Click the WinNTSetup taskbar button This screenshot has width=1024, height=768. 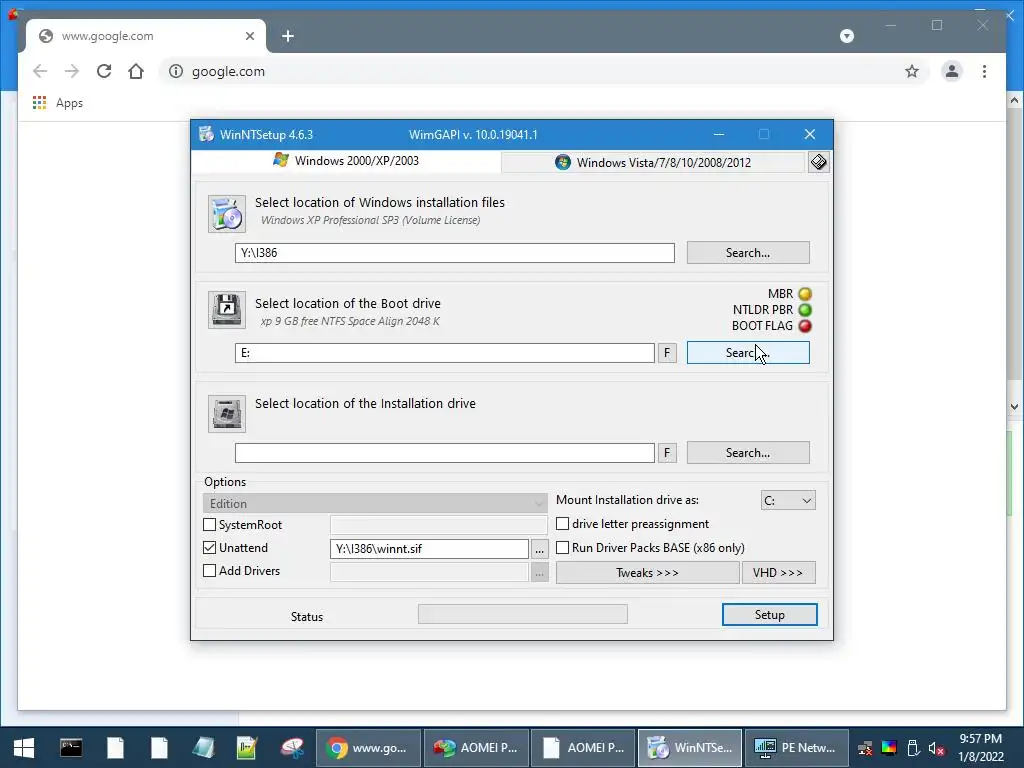click(690, 748)
